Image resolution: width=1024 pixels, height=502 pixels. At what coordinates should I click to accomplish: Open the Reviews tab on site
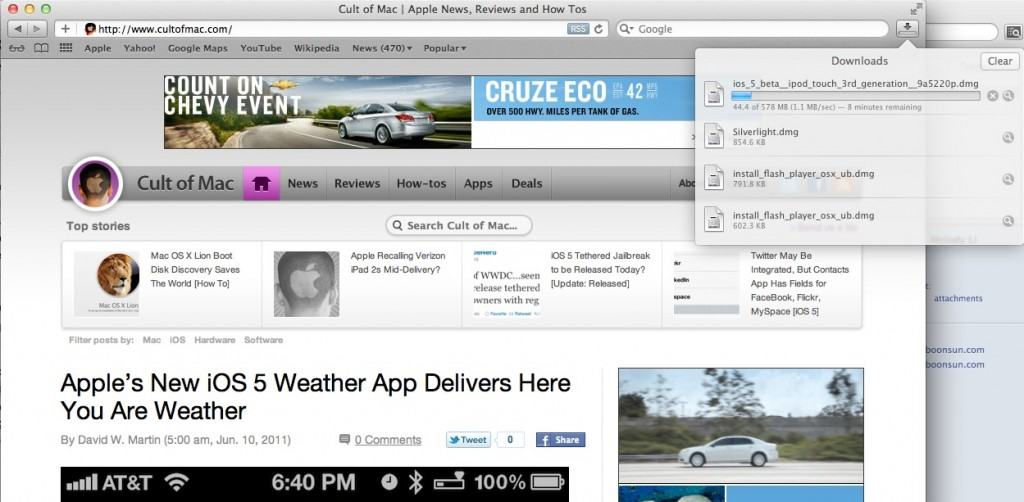[357, 184]
